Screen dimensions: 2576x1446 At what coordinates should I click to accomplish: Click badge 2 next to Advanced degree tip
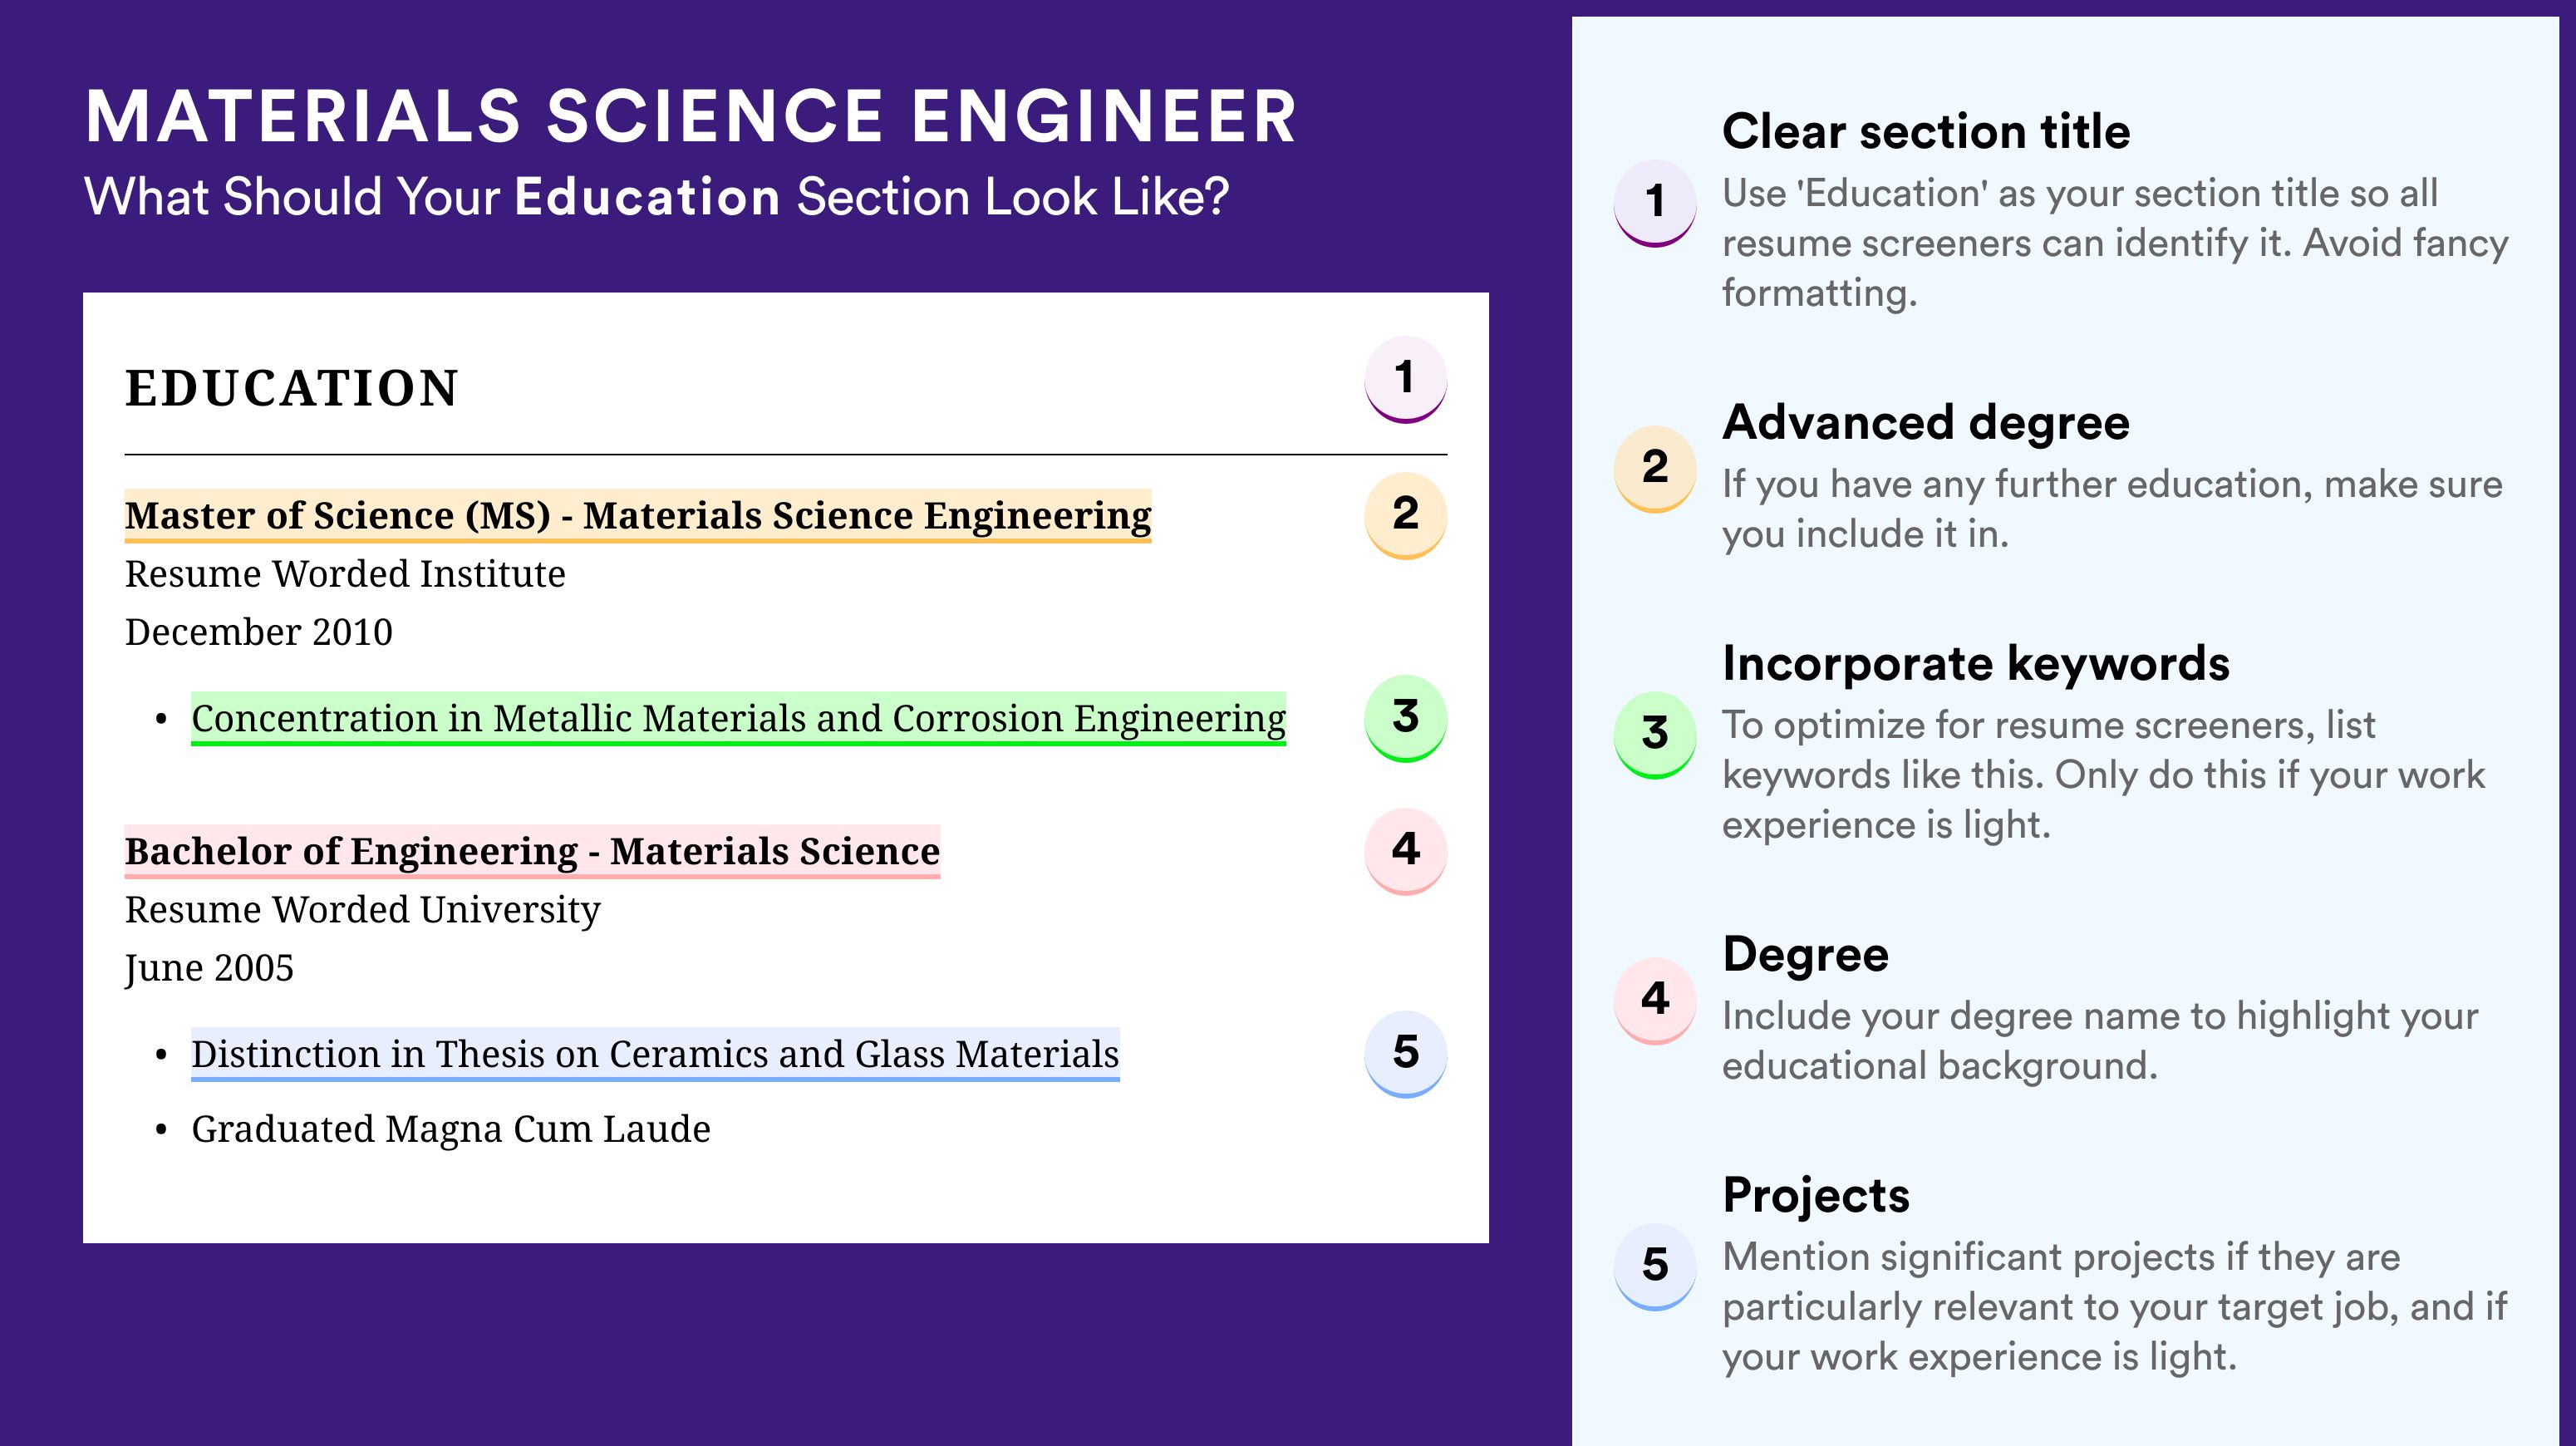[x=1655, y=469]
